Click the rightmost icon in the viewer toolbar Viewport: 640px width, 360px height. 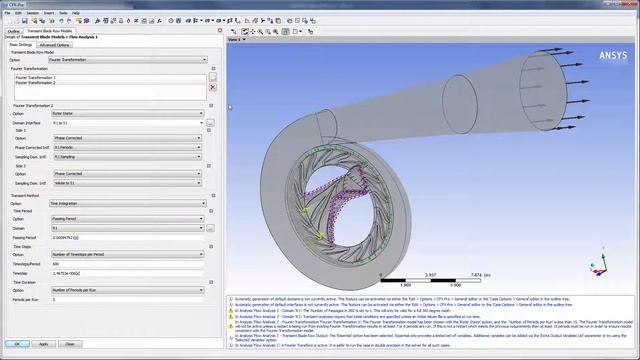pos(311,31)
